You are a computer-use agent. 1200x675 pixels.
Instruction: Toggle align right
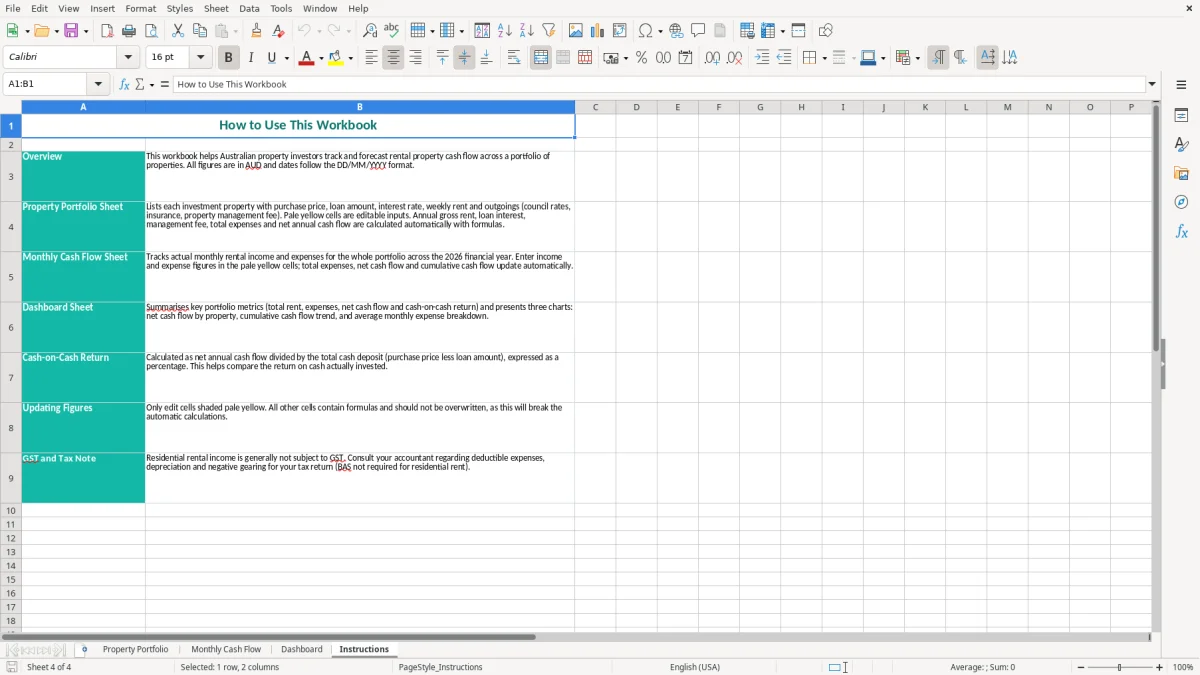tap(415, 58)
